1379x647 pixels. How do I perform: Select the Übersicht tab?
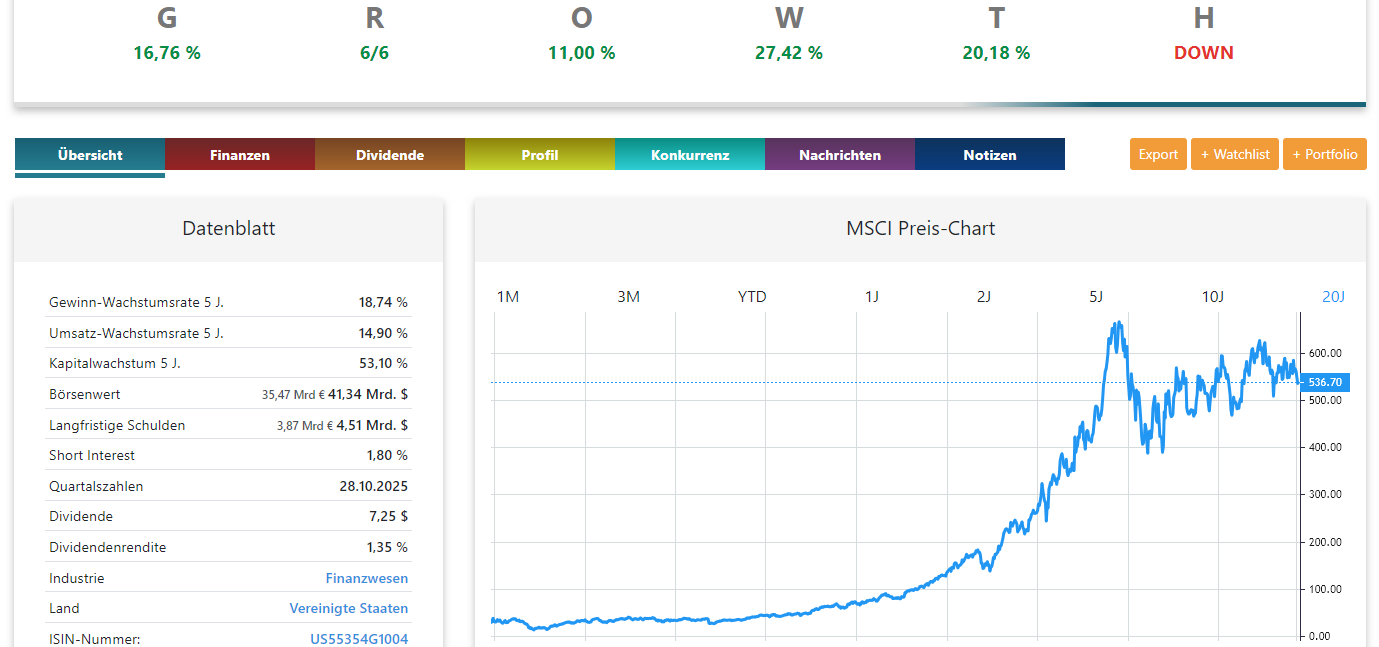(x=90, y=155)
